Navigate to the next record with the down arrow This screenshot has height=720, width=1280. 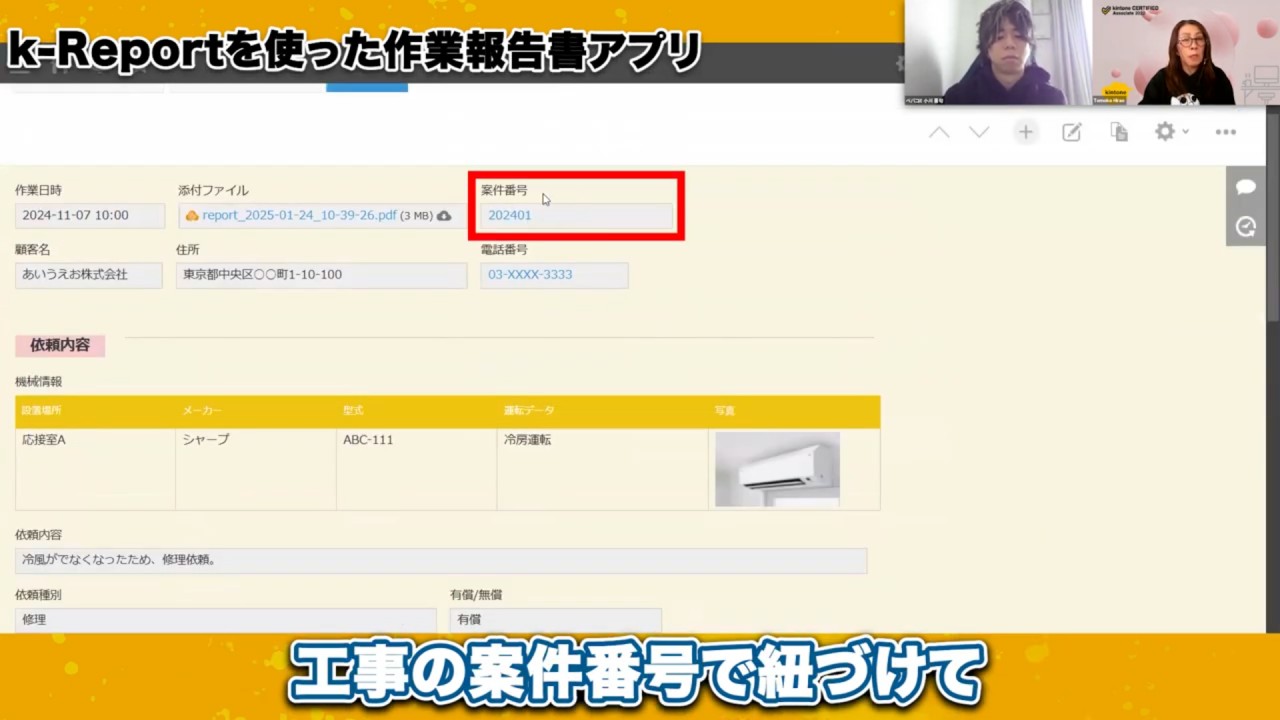(978, 131)
